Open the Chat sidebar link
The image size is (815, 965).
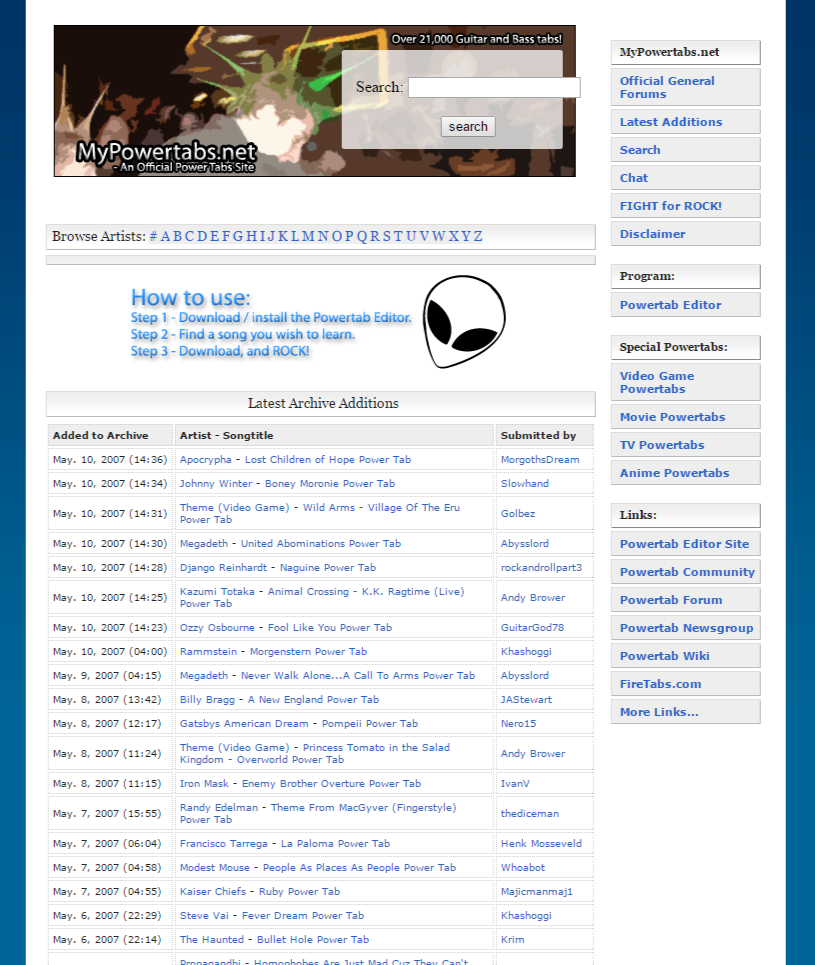click(x=634, y=178)
